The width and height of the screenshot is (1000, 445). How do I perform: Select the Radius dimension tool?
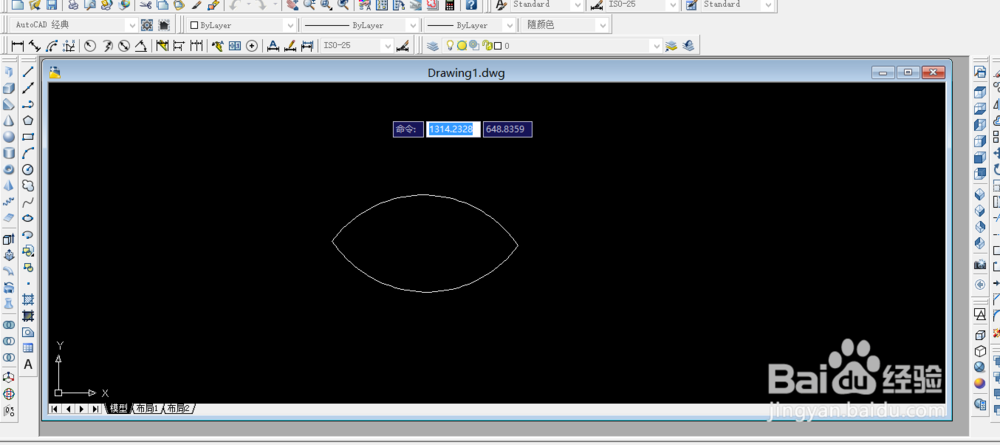[x=90, y=46]
